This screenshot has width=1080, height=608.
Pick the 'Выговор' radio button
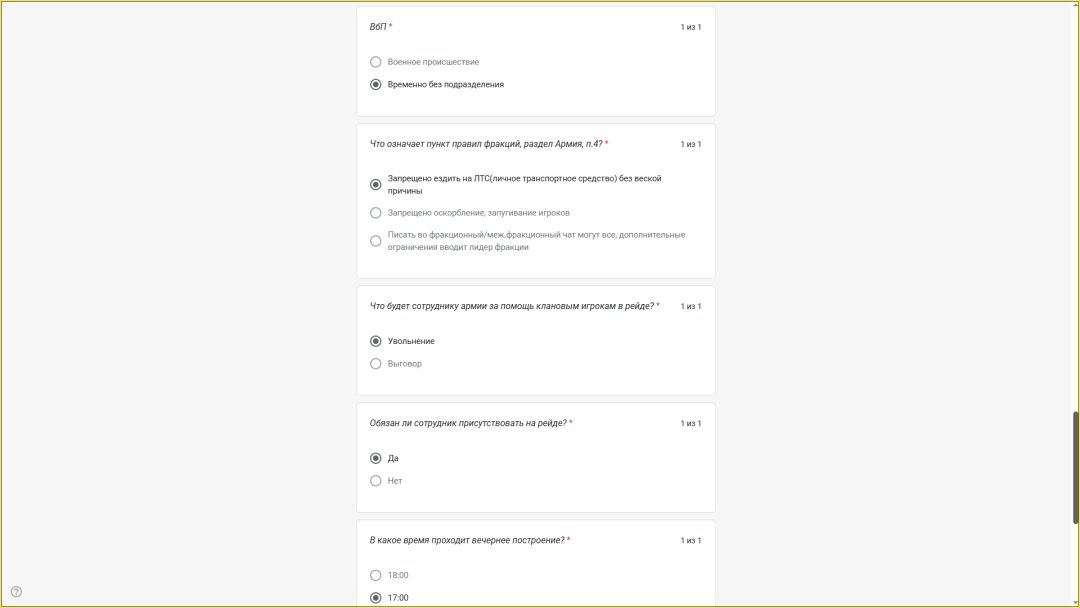pyautogui.click(x=376, y=364)
